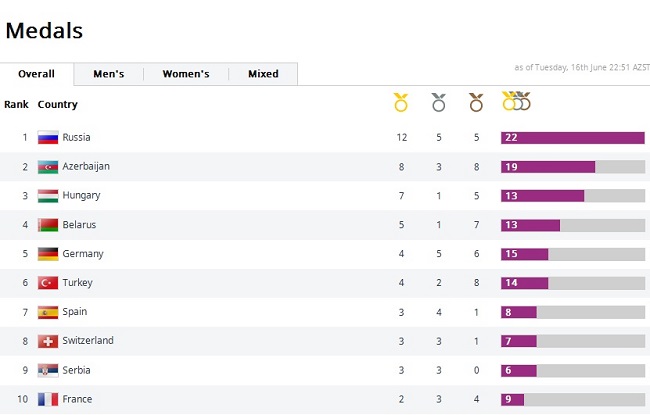The height and width of the screenshot is (415, 650).
Task: Open the Turkey country link
Action: point(78,283)
